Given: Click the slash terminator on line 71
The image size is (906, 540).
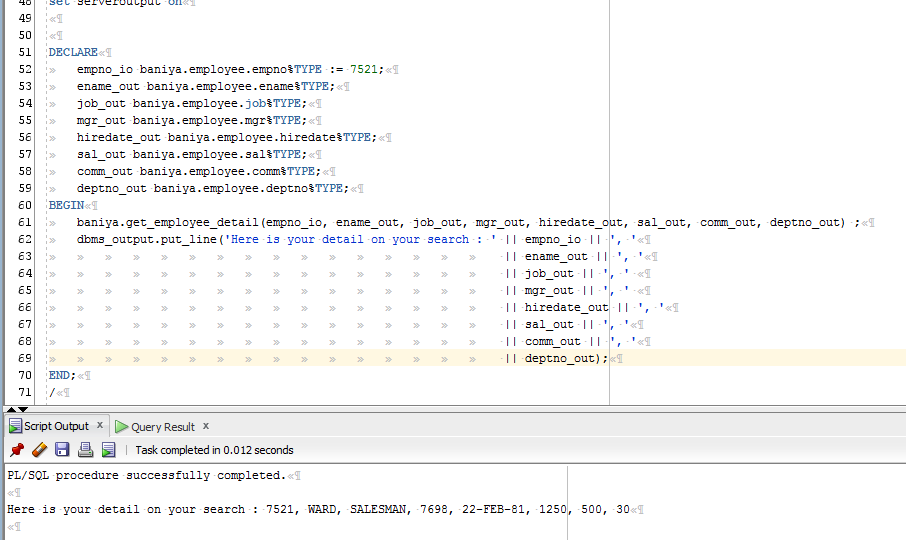Looking at the screenshot, I should click(x=52, y=393).
